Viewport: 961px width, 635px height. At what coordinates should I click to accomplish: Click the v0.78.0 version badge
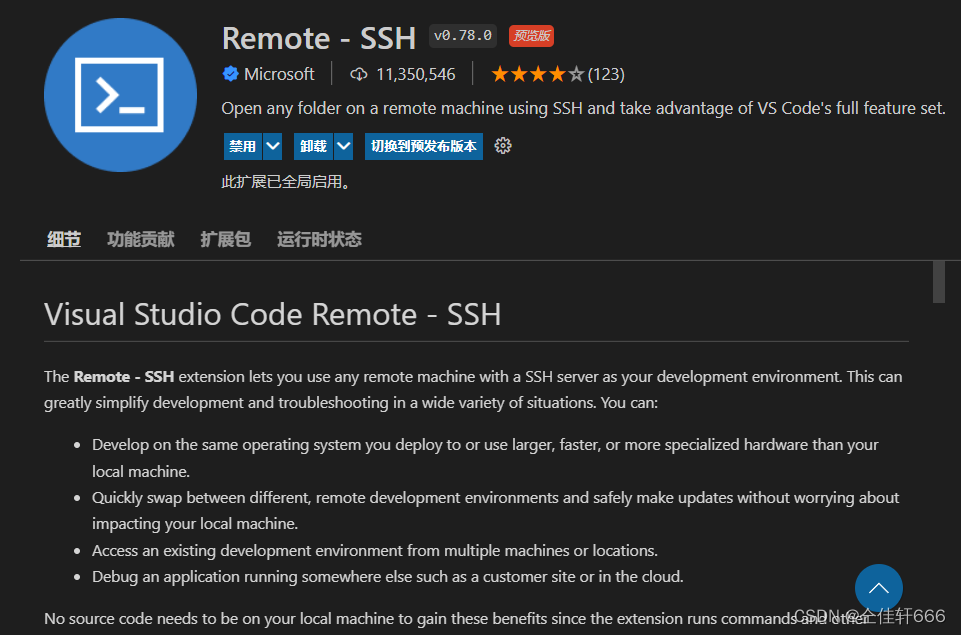point(463,36)
